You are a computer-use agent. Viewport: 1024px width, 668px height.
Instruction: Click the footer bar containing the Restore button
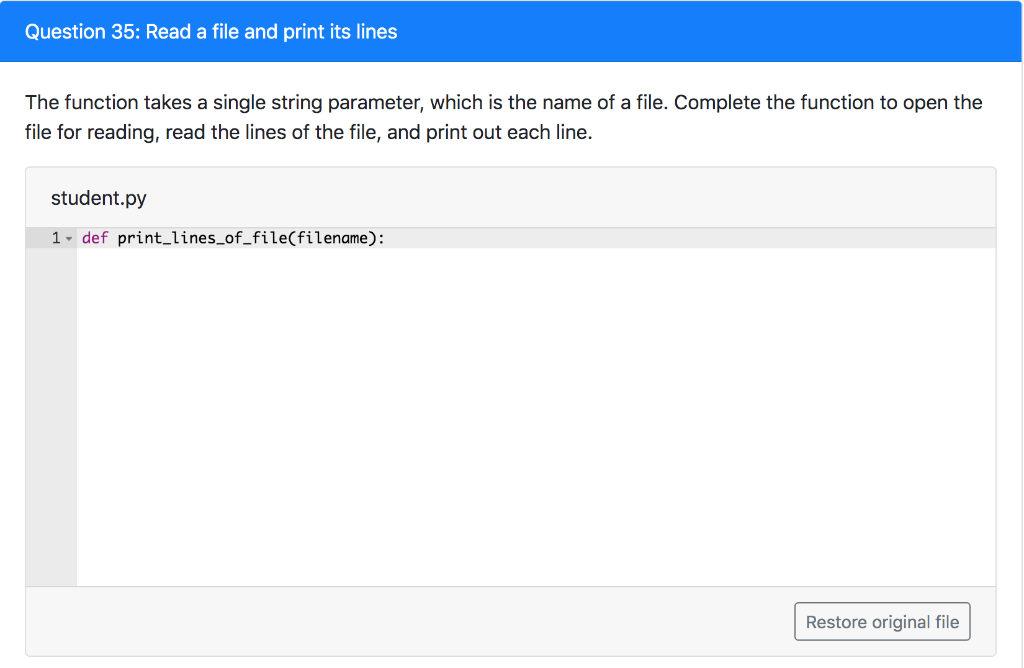pyautogui.click(x=400, y=621)
